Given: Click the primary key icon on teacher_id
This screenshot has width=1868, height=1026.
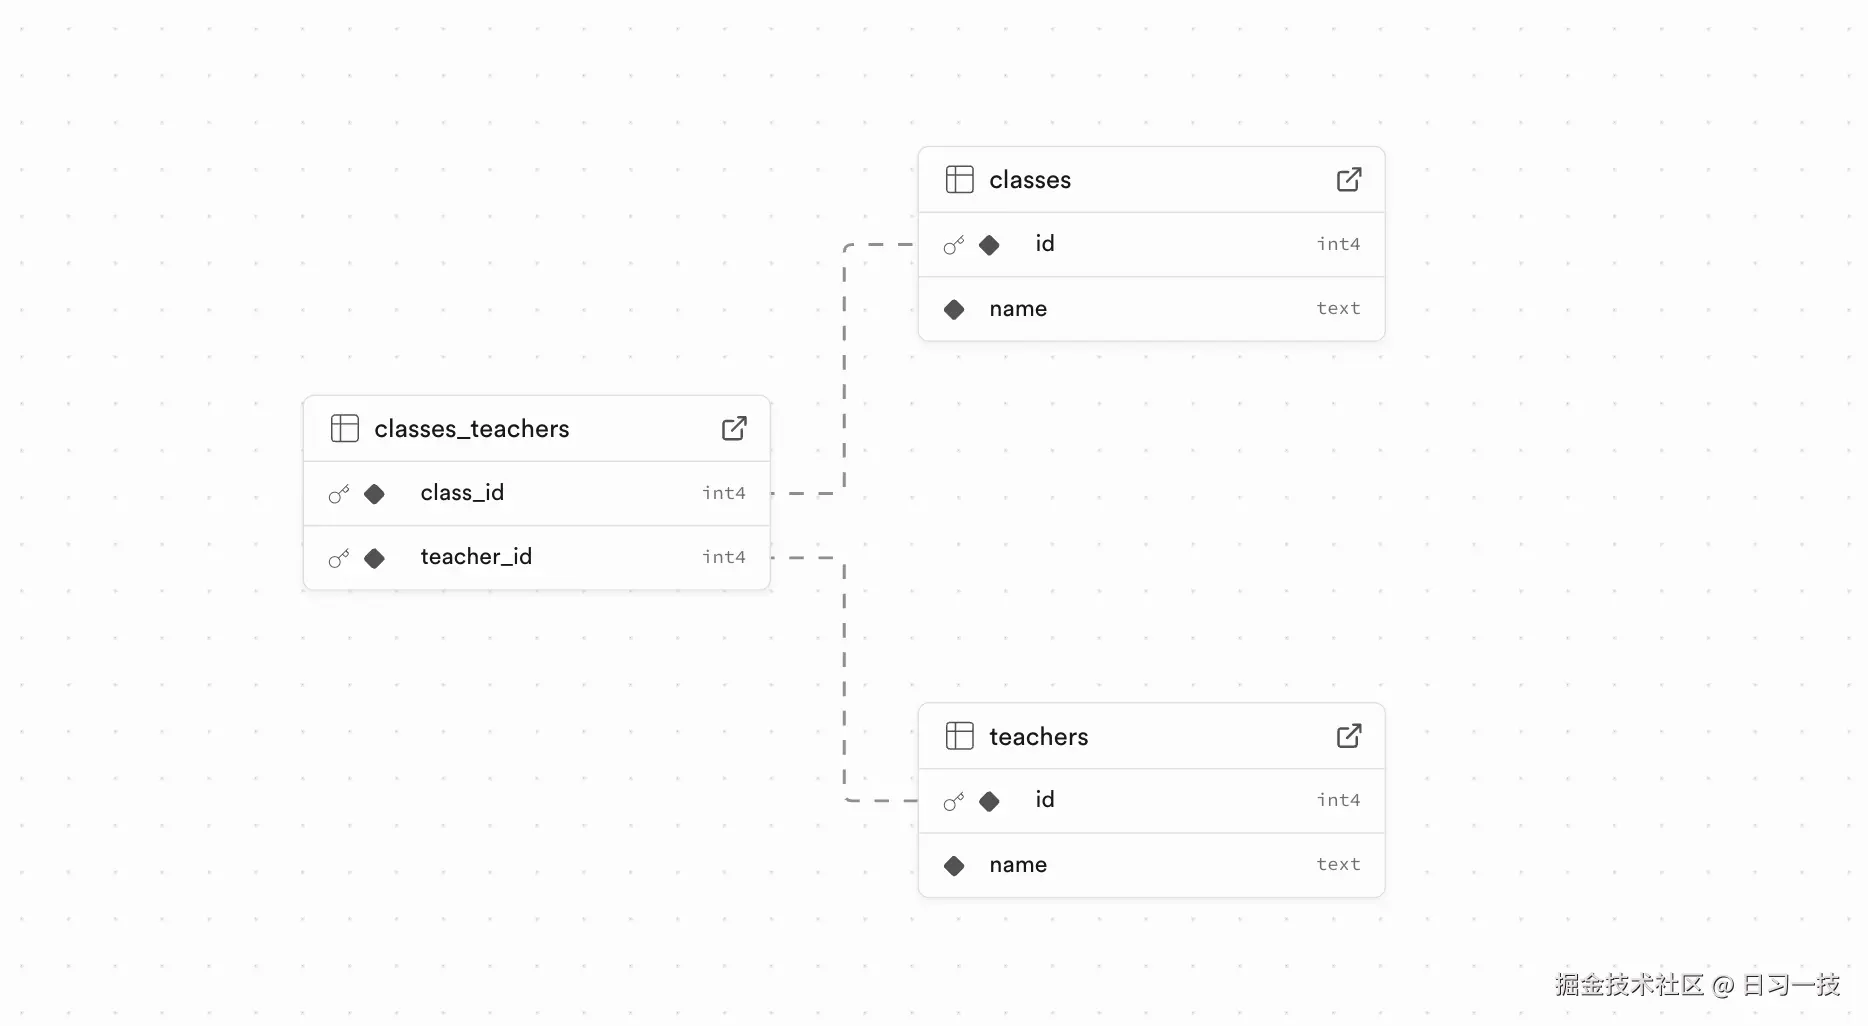Looking at the screenshot, I should [339, 558].
